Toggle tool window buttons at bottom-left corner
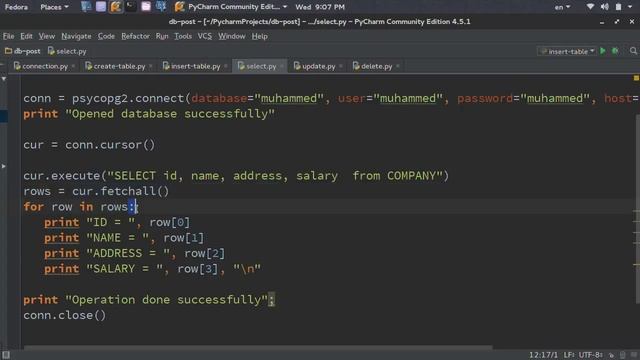Viewport: 640px width, 360px height. (x=6, y=355)
